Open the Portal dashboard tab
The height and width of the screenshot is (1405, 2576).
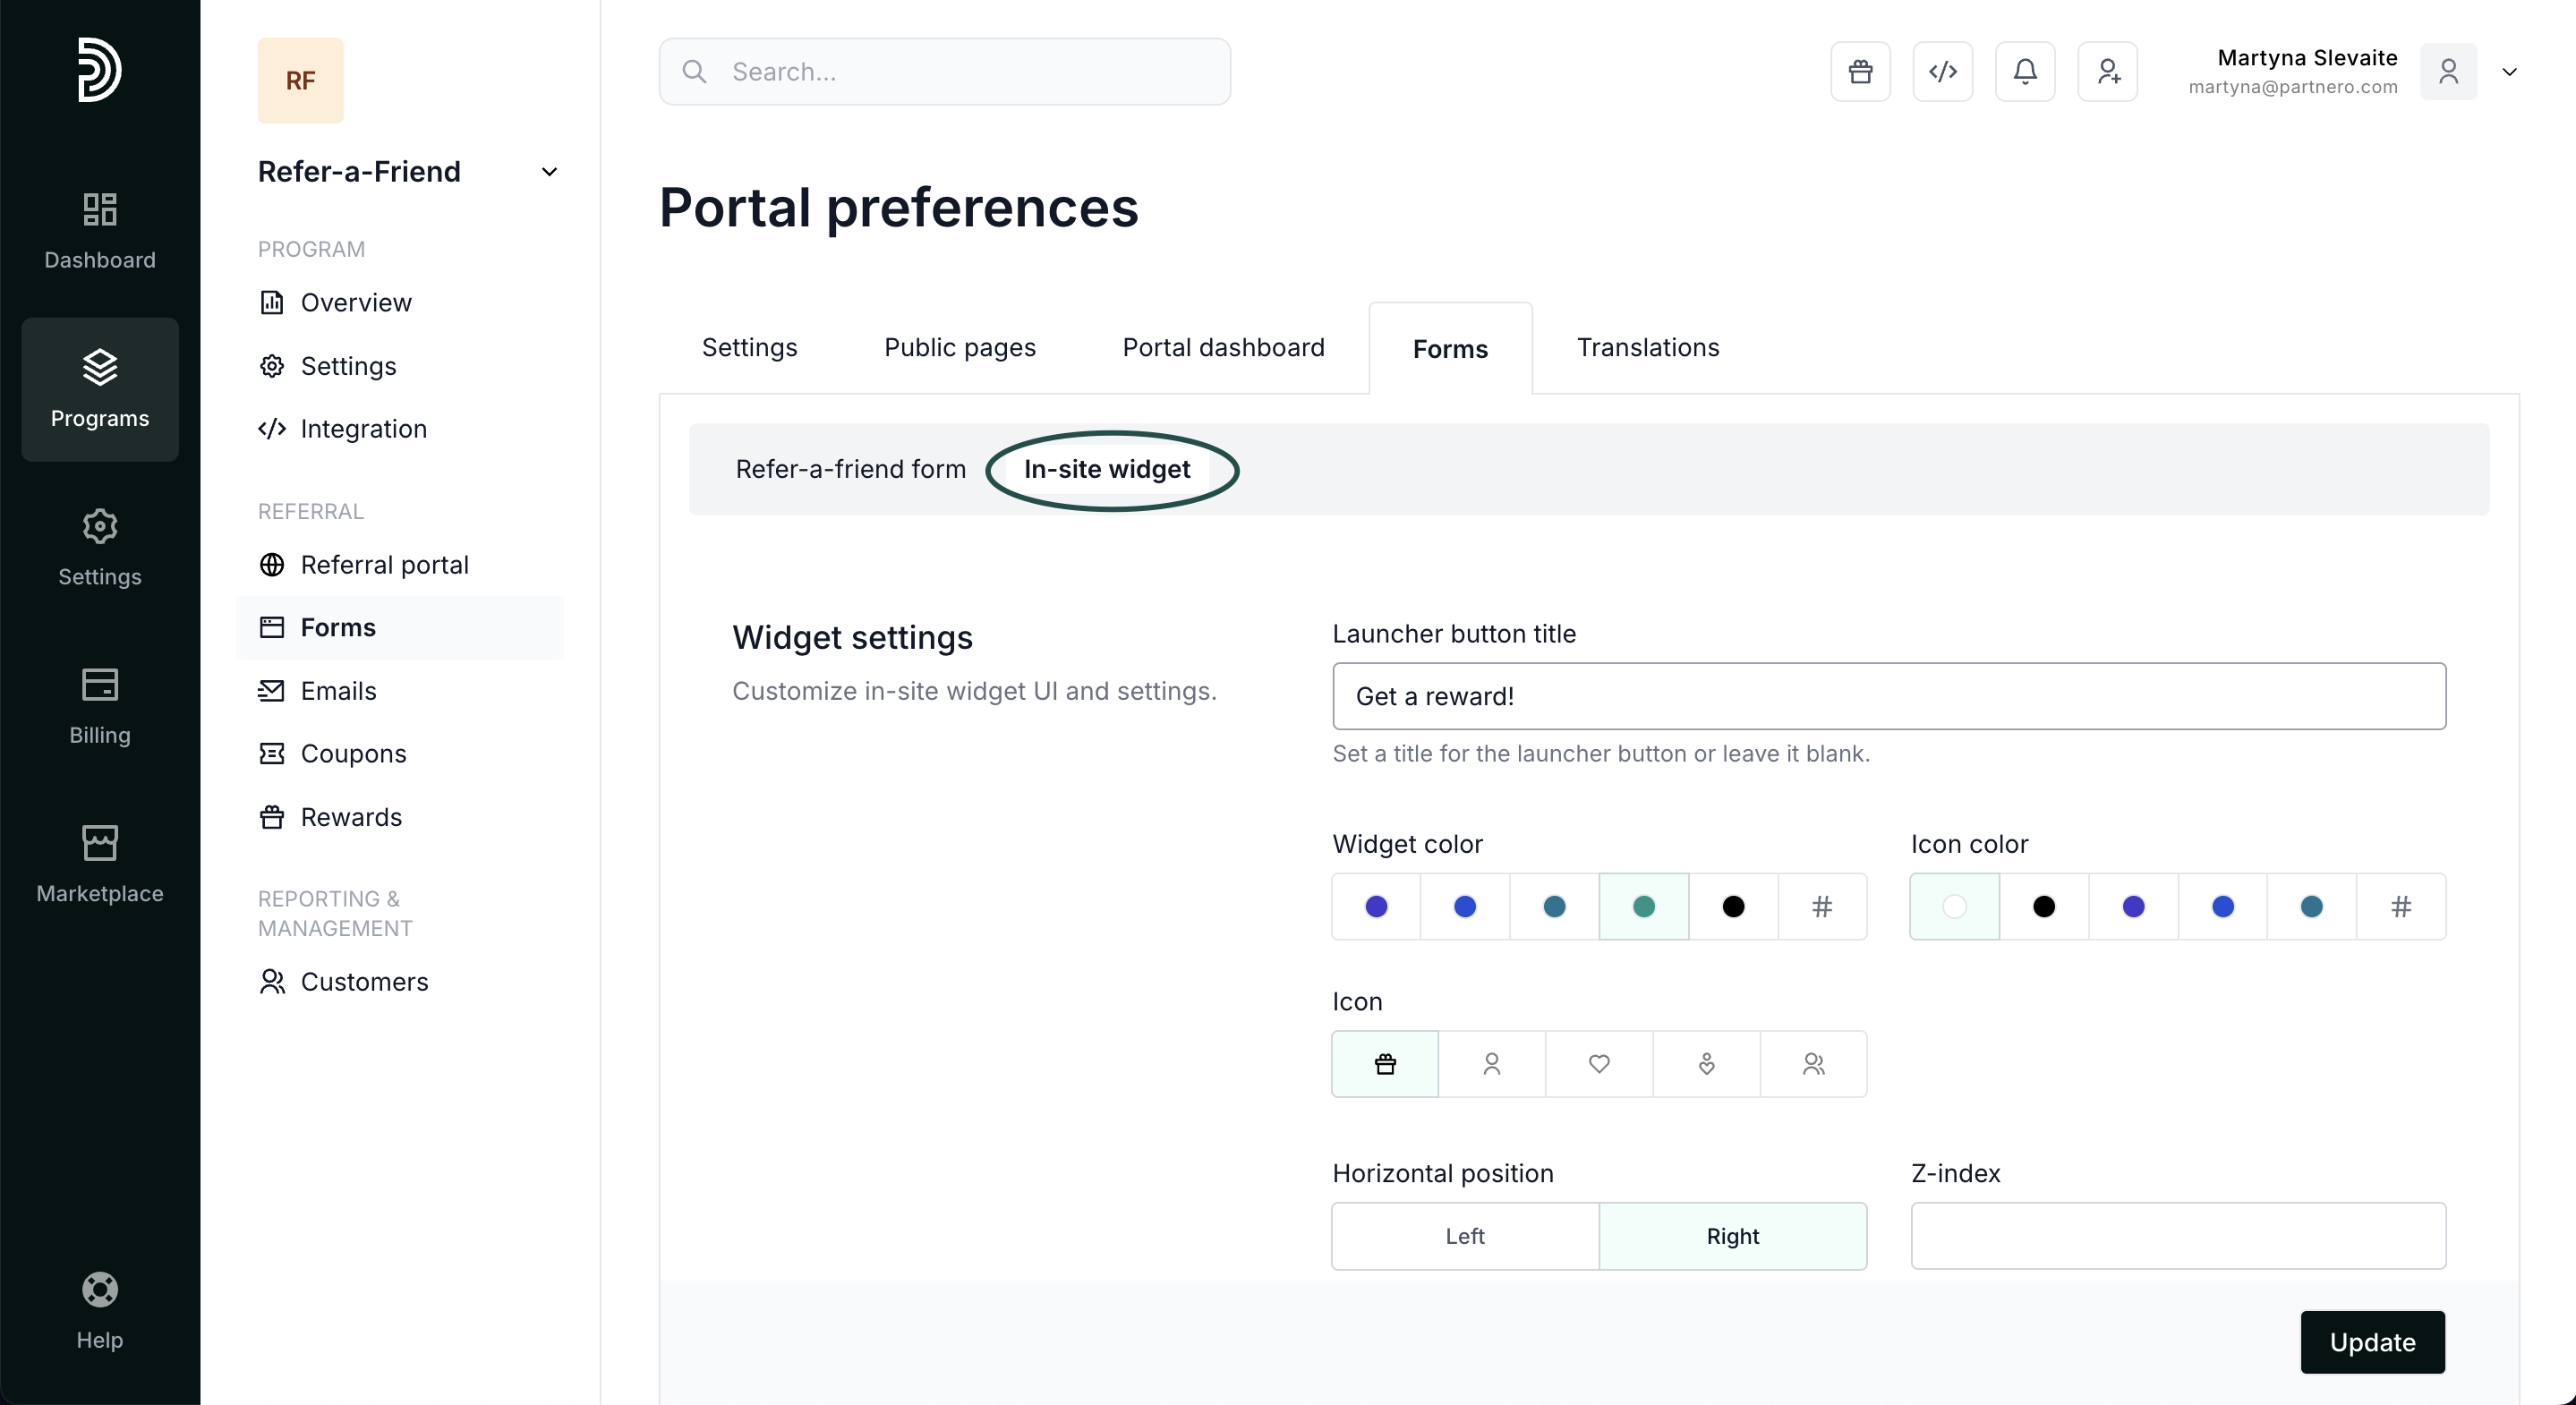1223,347
